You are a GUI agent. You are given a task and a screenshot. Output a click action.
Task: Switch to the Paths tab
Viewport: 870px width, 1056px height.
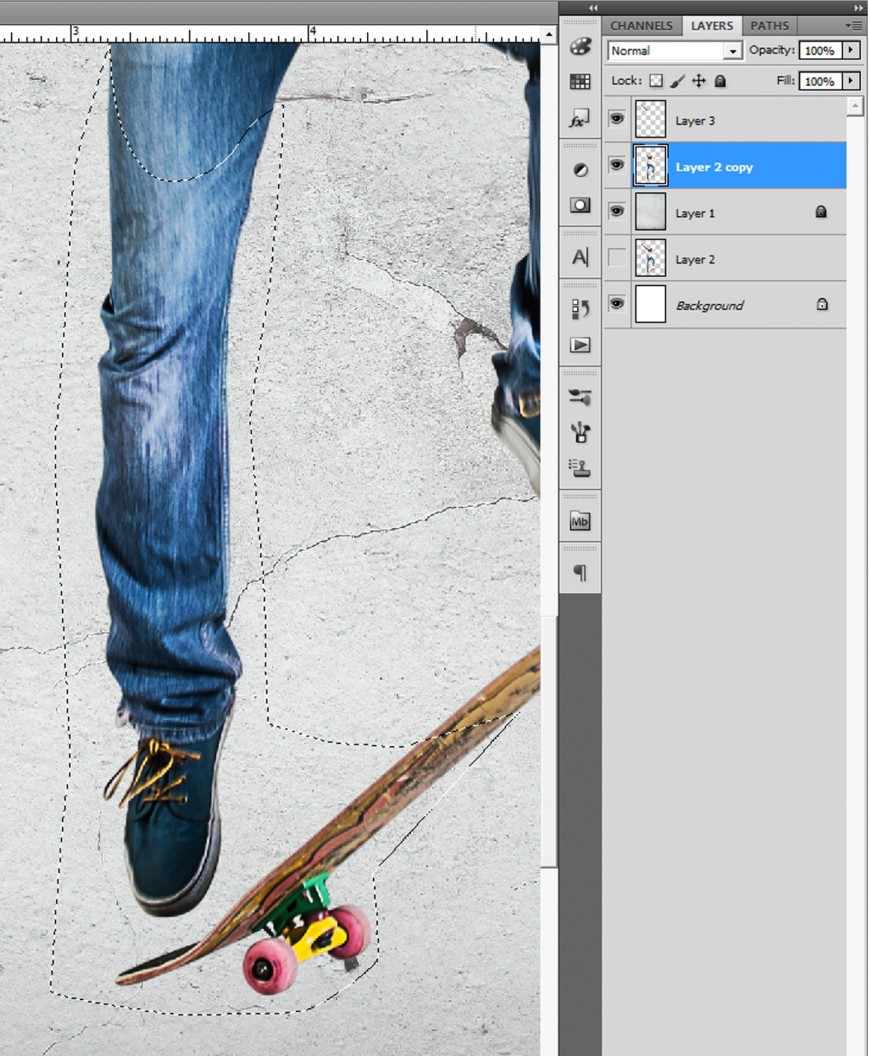pyautogui.click(x=769, y=26)
